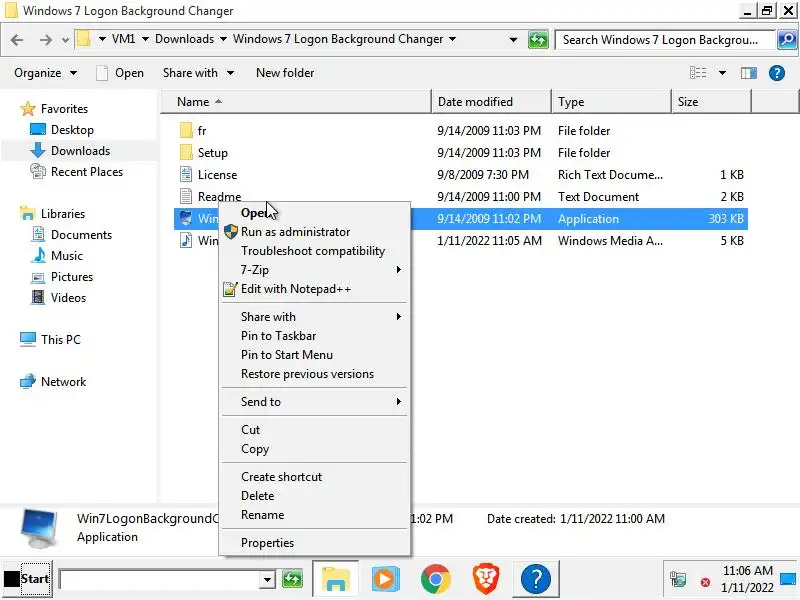Choose Create shortcut
This screenshot has height=600, width=800.
314,477
